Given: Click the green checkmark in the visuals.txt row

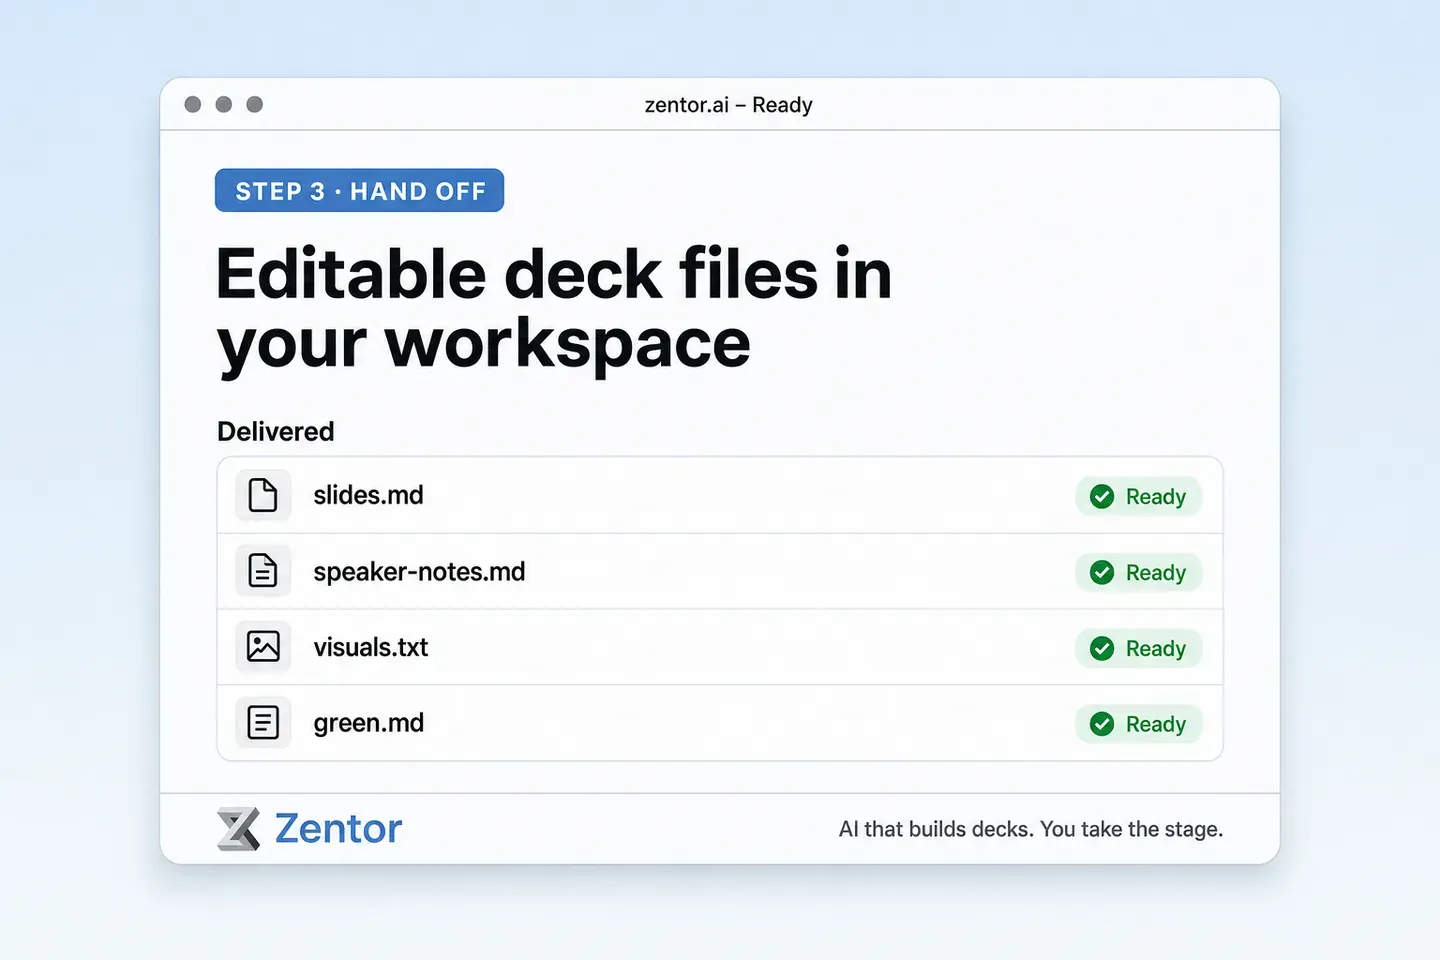Looking at the screenshot, I should click(1102, 648).
